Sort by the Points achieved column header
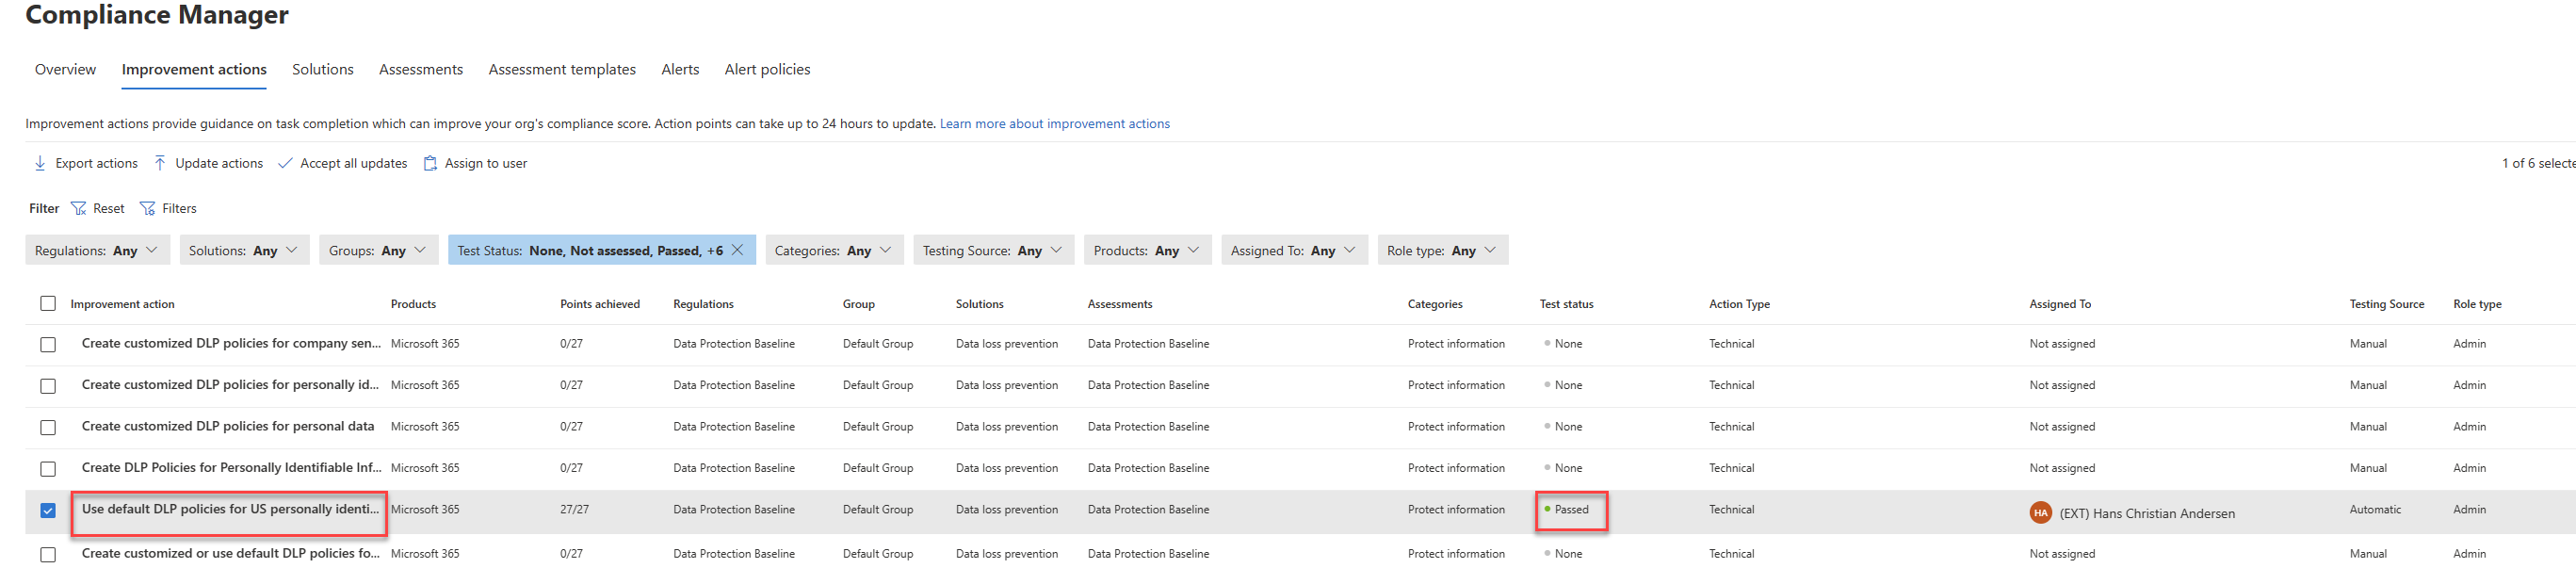Screen dimensions: 2576x568 tap(600, 304)
